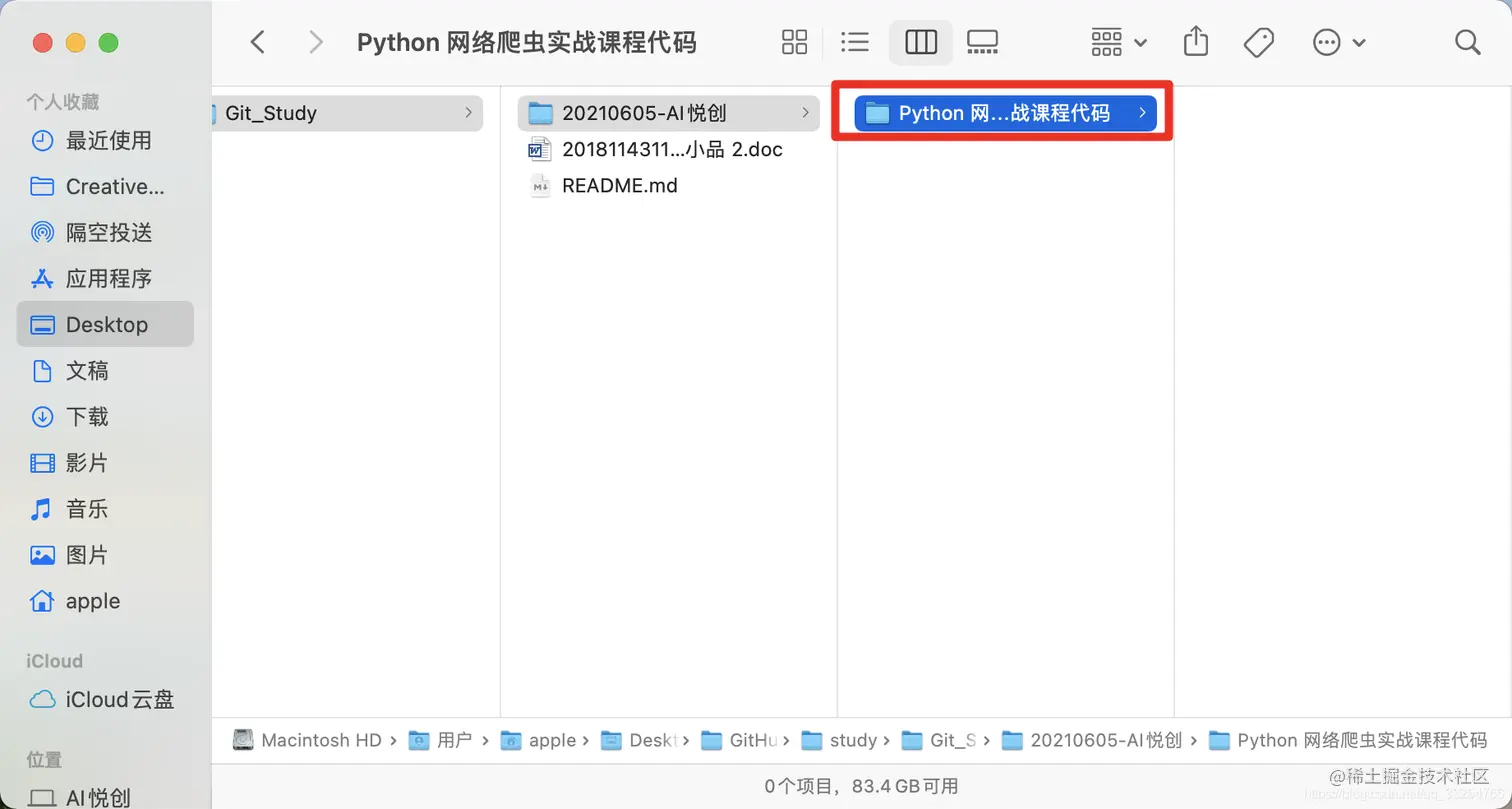Viewport: 1512px width, 809px height.
Task: Go forward with the right chevron button
Action: coord(316,42)
